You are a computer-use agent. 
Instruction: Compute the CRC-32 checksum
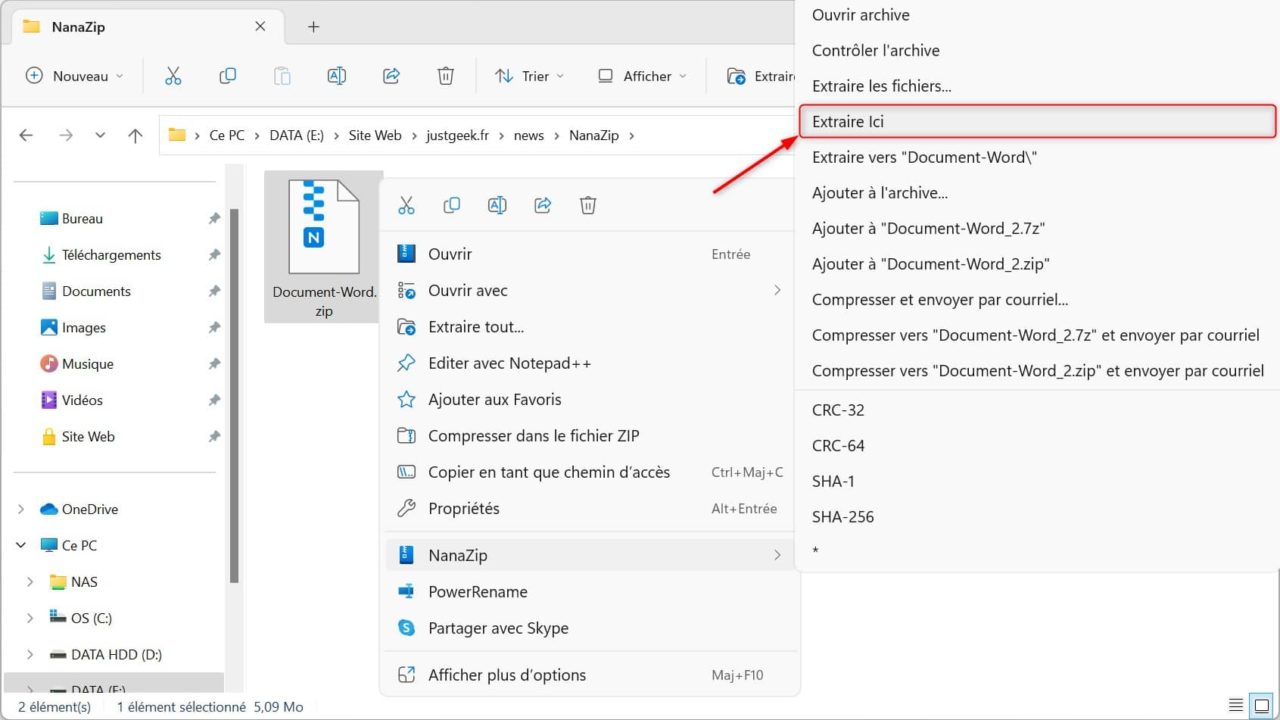(1037, 410)
